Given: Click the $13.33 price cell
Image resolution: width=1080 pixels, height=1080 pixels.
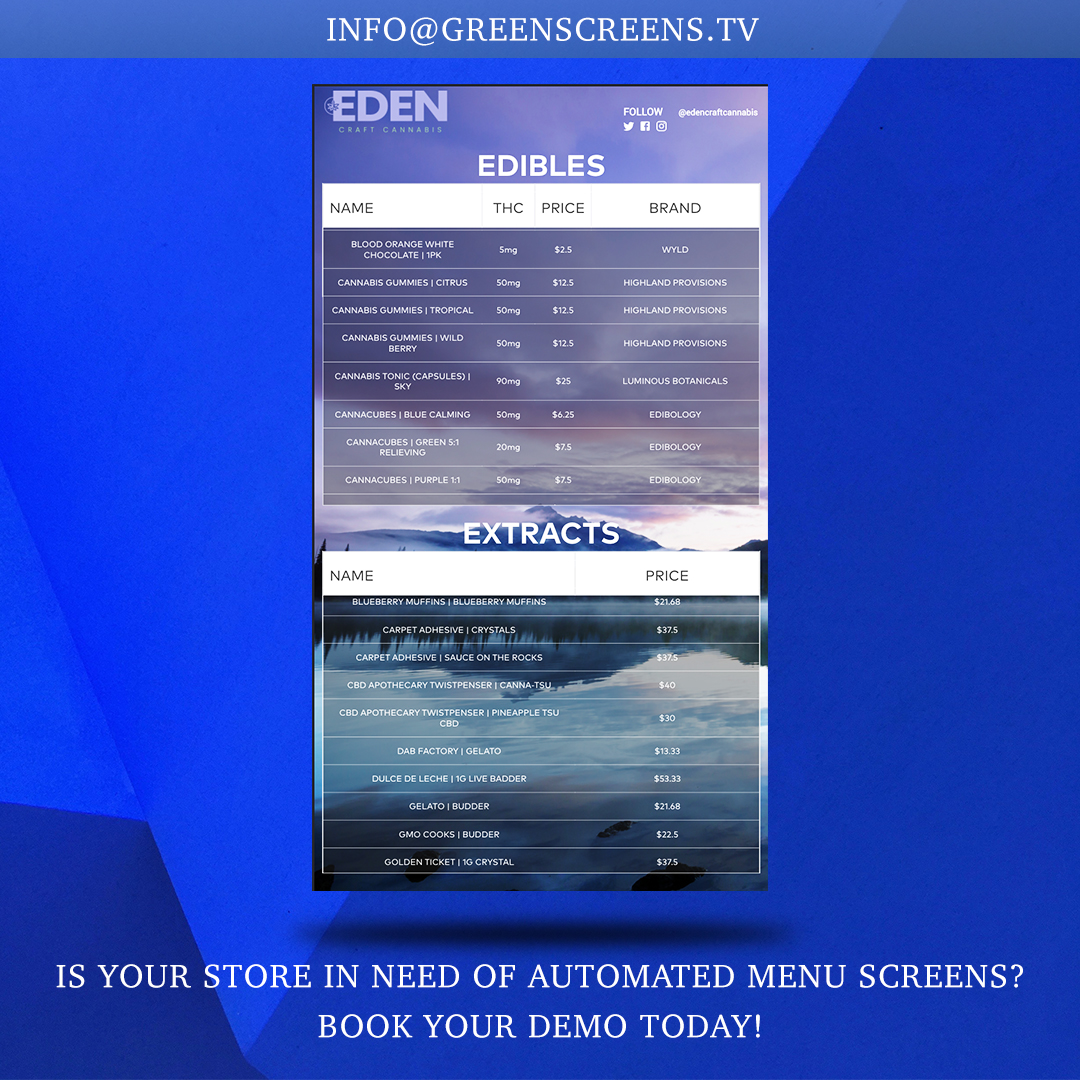Looking at the screenshot, I should click(x=667, y=751).
